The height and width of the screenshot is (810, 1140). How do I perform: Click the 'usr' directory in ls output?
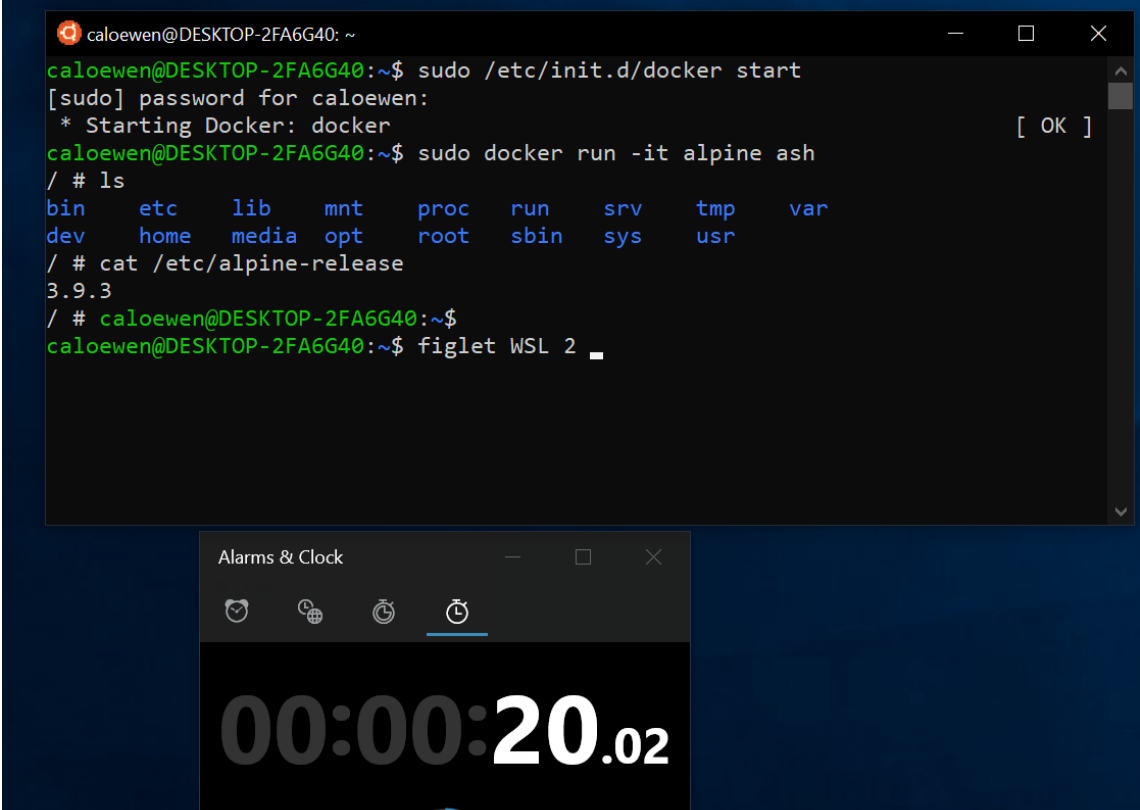coord(715,236)
